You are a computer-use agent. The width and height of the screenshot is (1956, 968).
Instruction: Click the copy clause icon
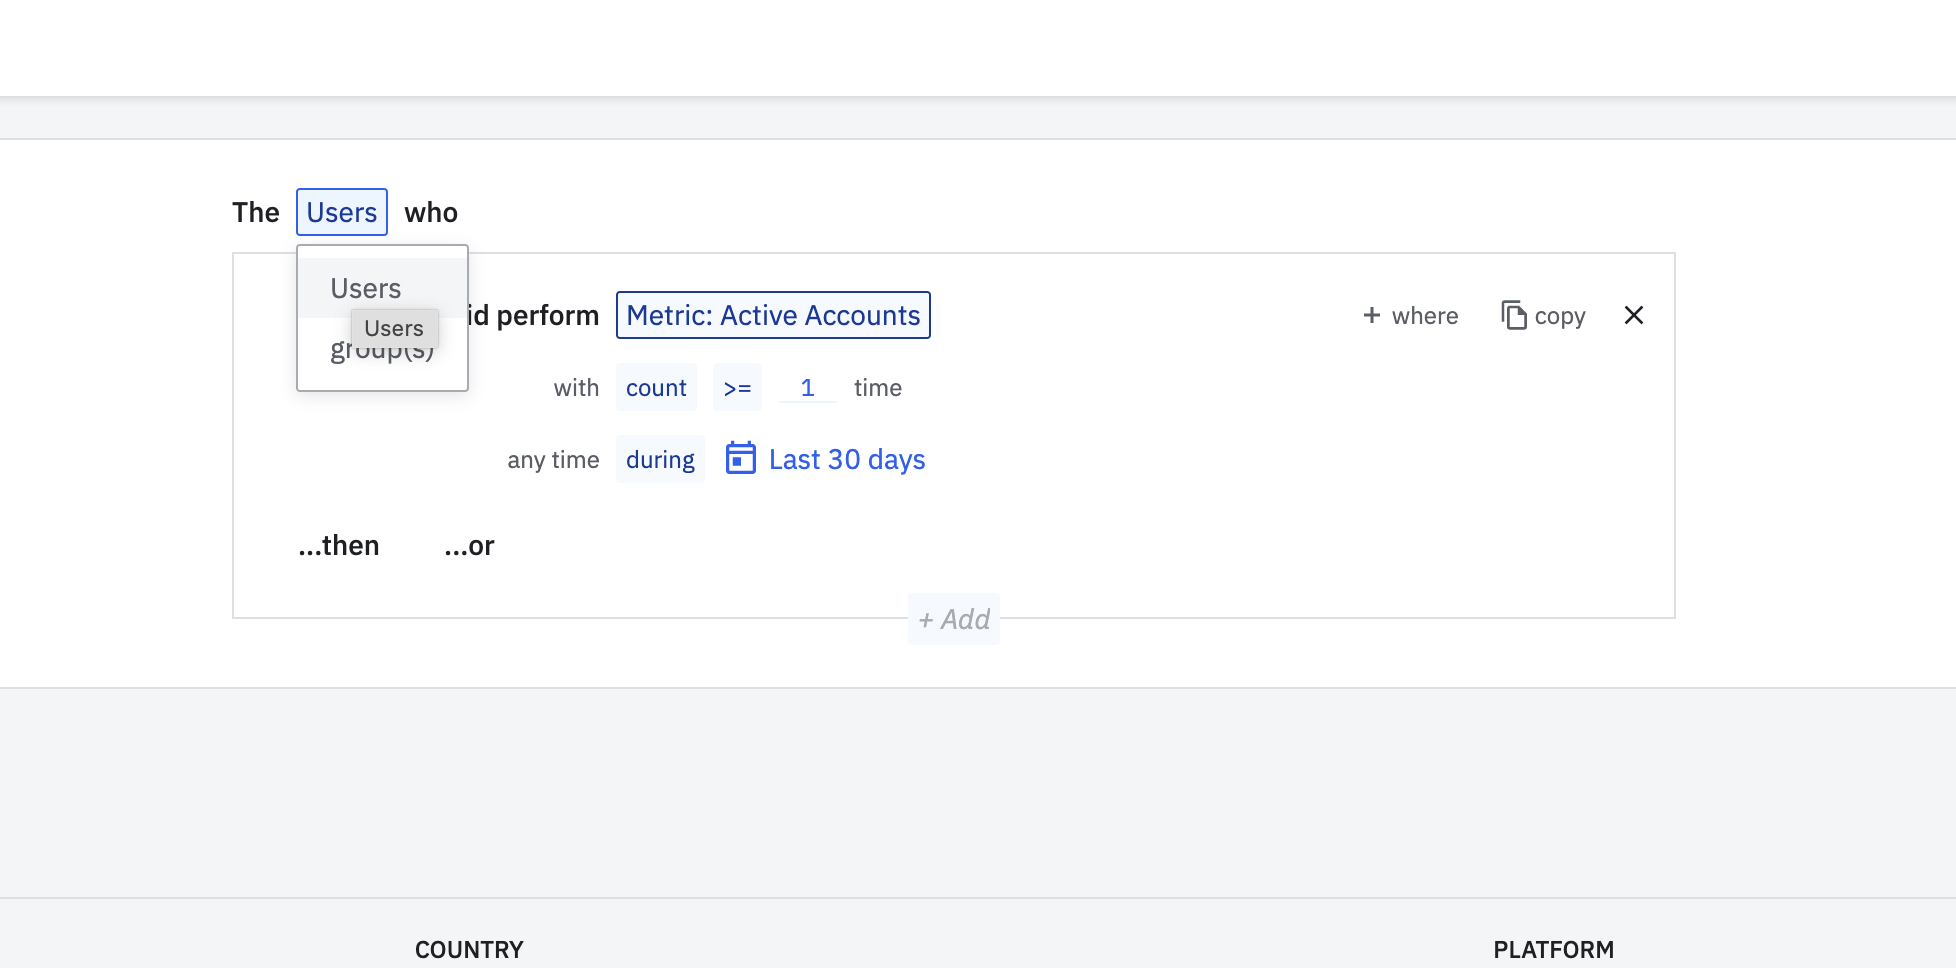click(1513, 315)
